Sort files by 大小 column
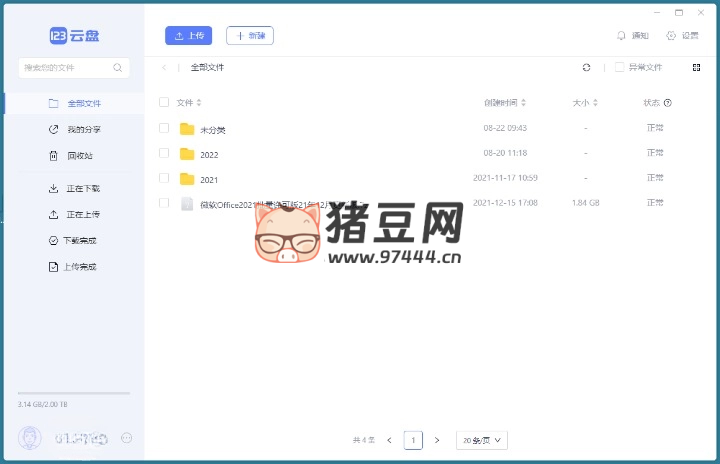Viewport: 720px width, 464px height. (585, 103)
